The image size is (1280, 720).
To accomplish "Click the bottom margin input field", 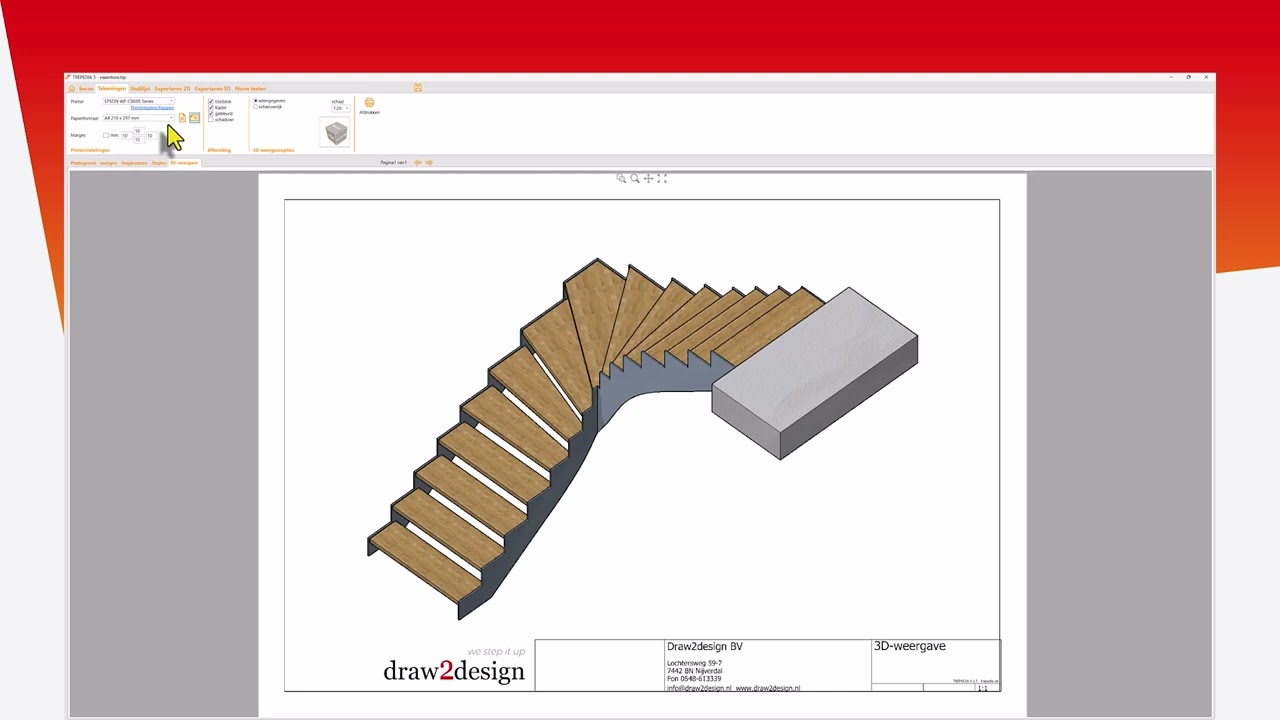I will (139, 140).
